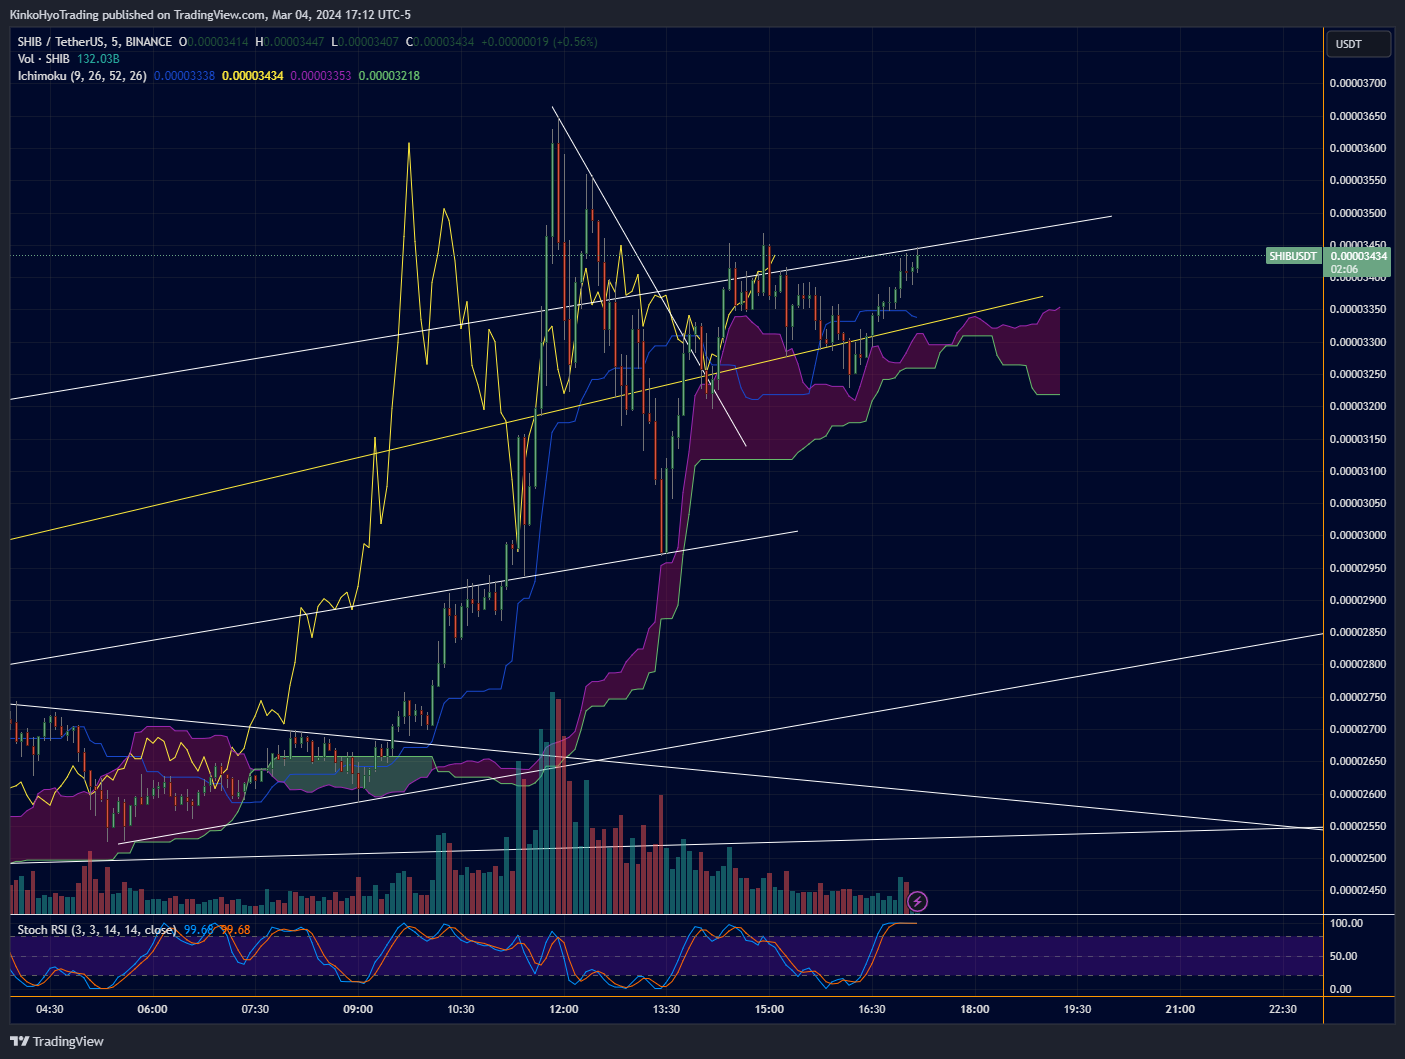Image resolution: width=1405 pixels, height=1059 pixels.
Task: Click the 12:00 time axis label
Action: (x=564, y=1009)
